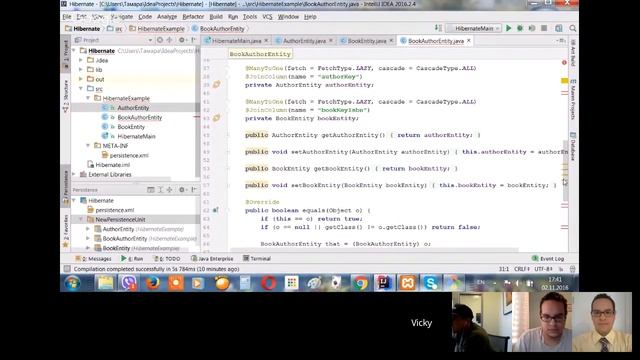Open Project Structure from the toolbar icon
The width and height of the screenshot is (640, 360).
point(558,28)
